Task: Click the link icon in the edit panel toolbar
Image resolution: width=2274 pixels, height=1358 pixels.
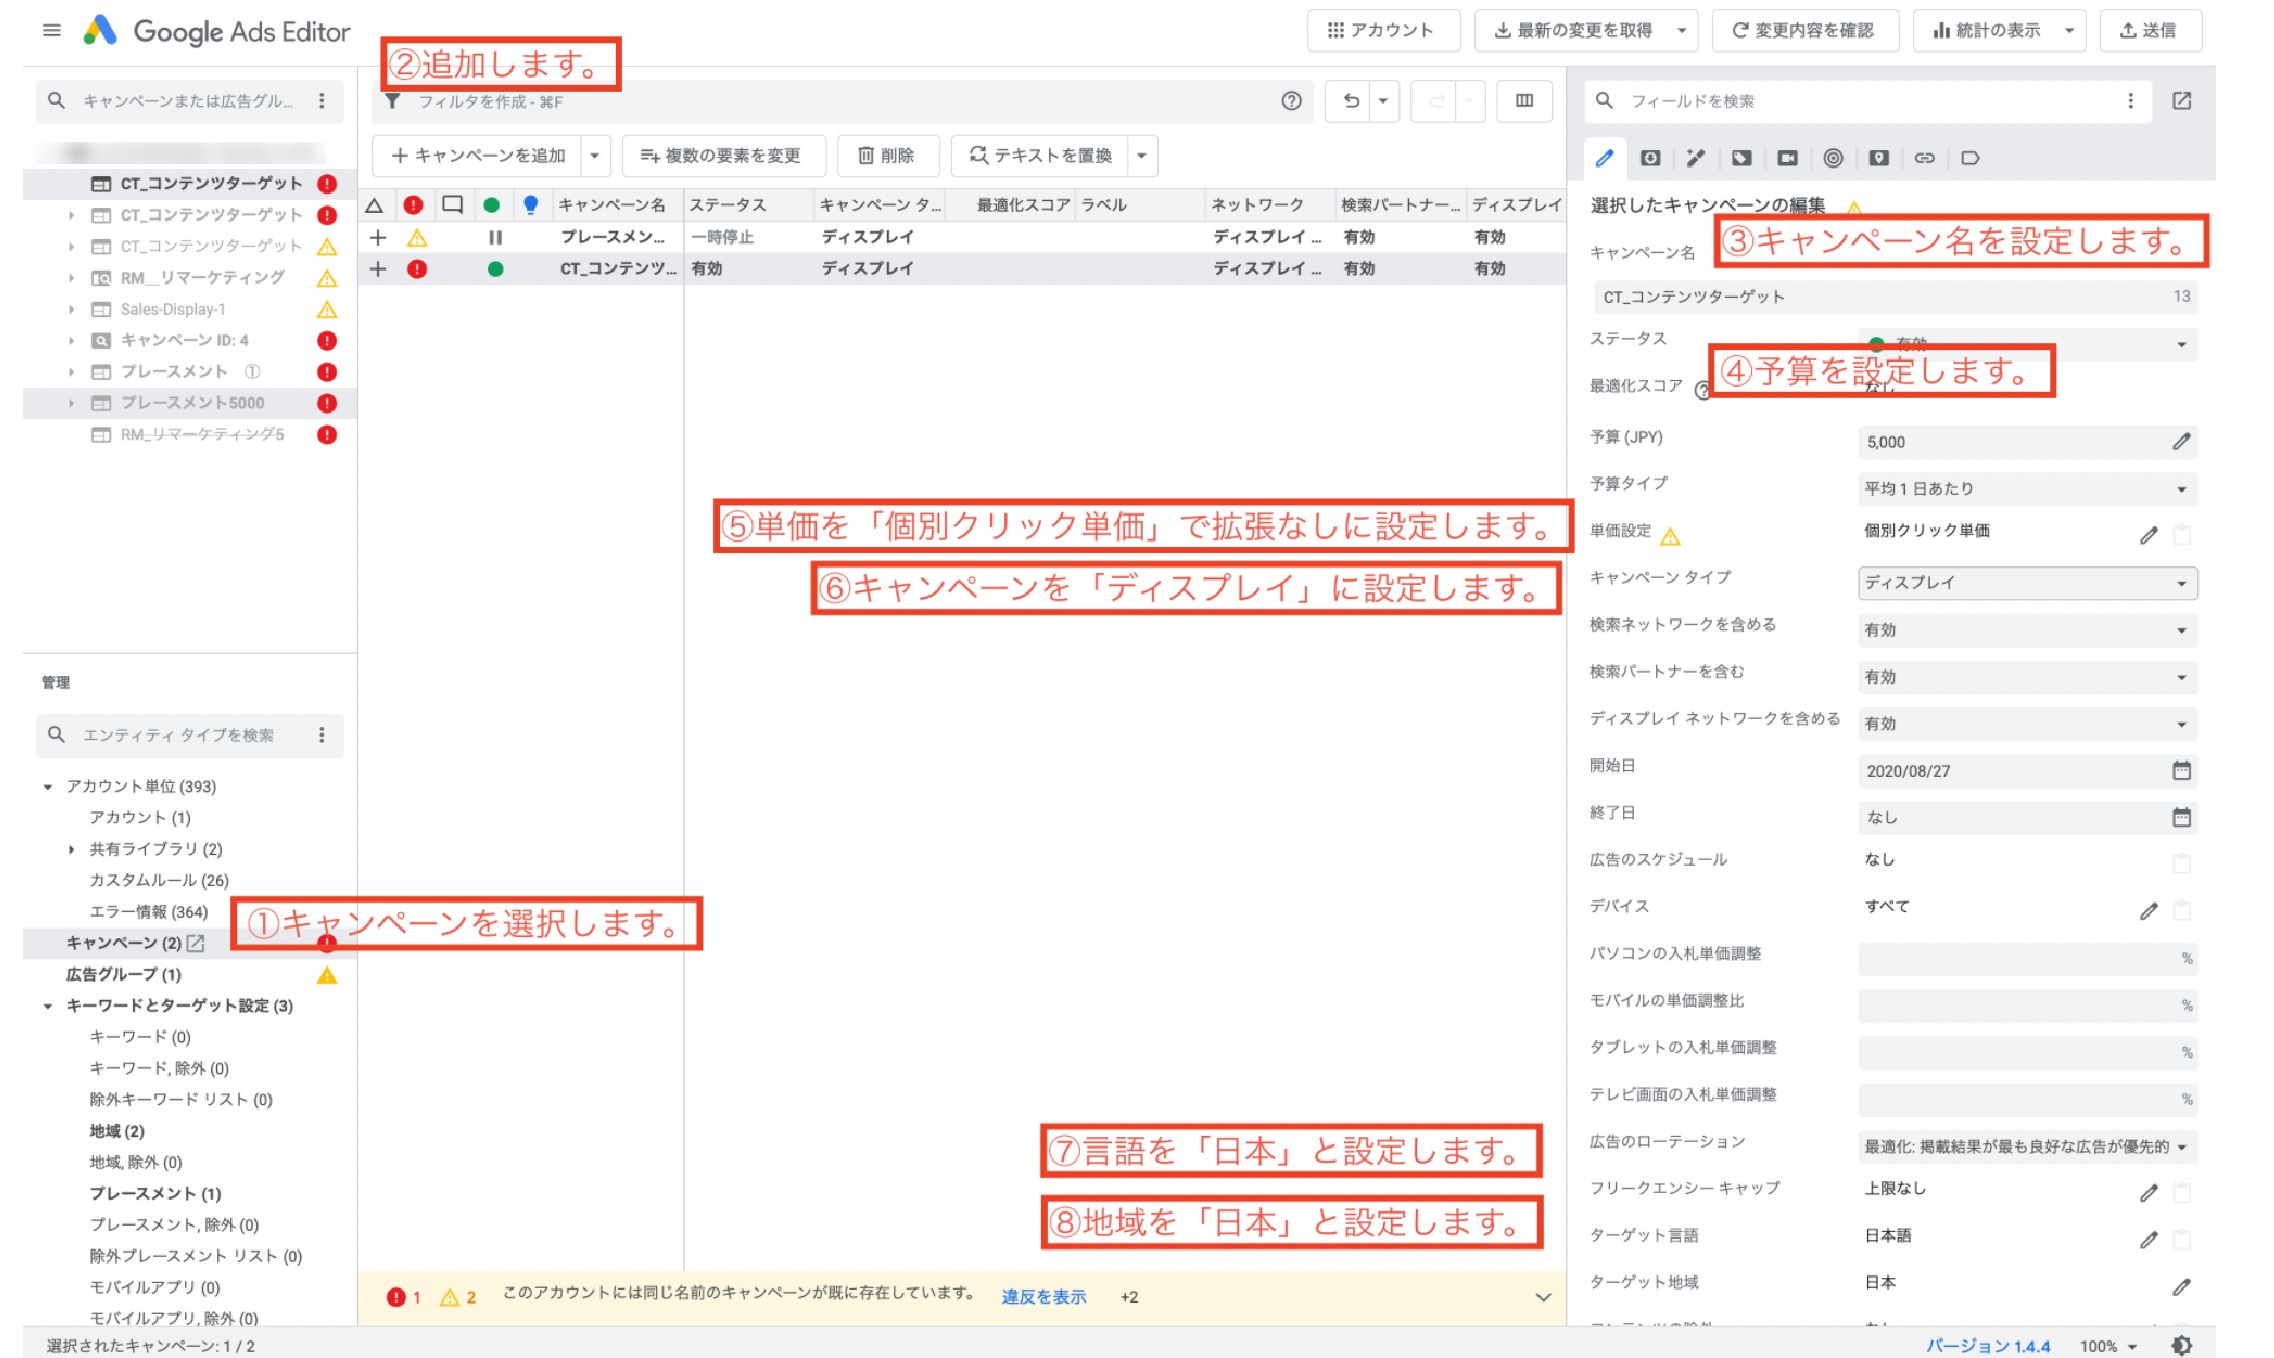Action: (1924, 159)
